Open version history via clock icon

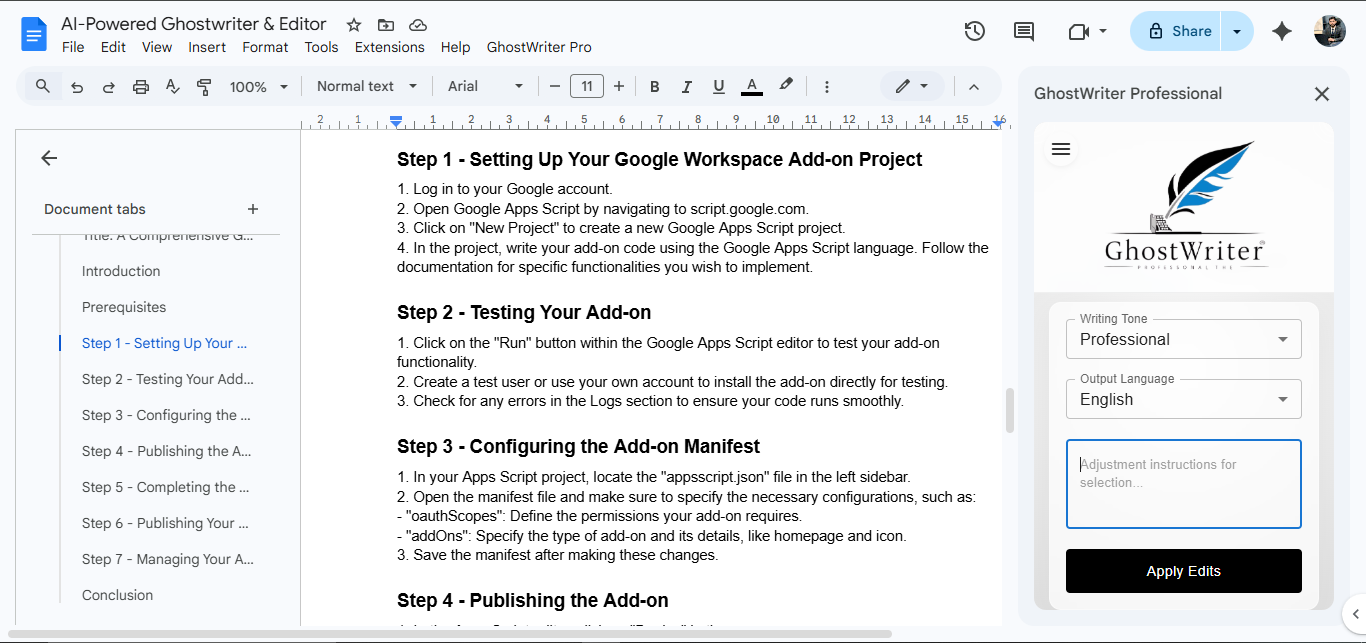click(974, 31)
